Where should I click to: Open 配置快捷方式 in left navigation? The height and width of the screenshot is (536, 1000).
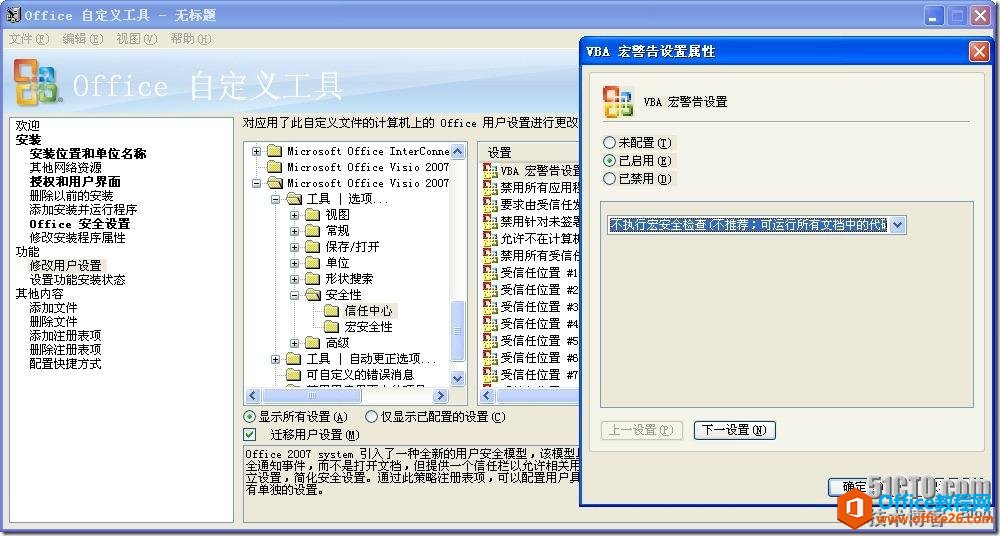pos(65,364)
